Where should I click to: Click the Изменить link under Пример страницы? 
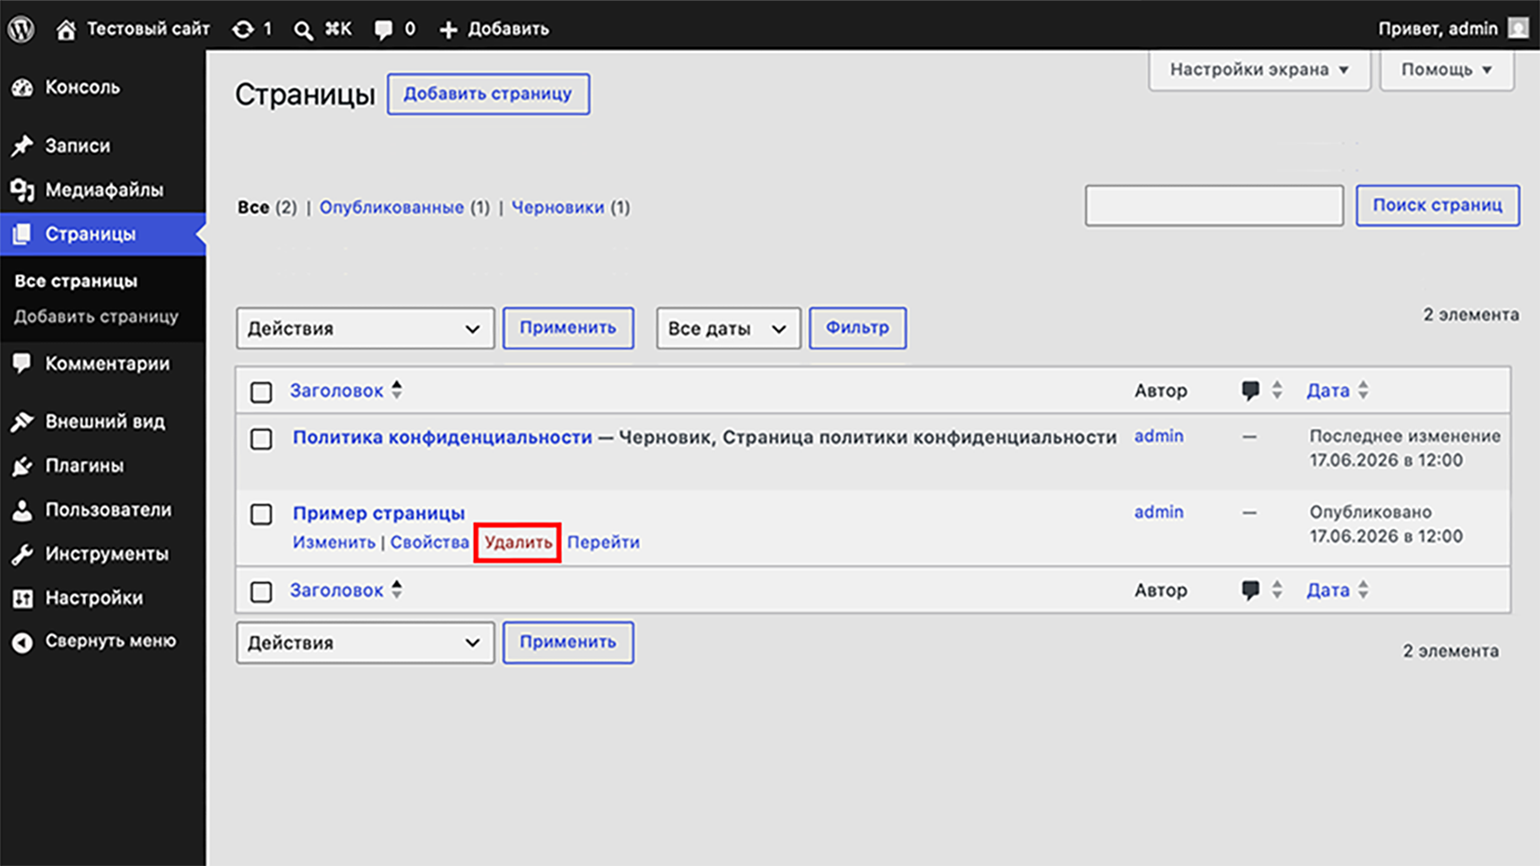(x=334, y=542)
